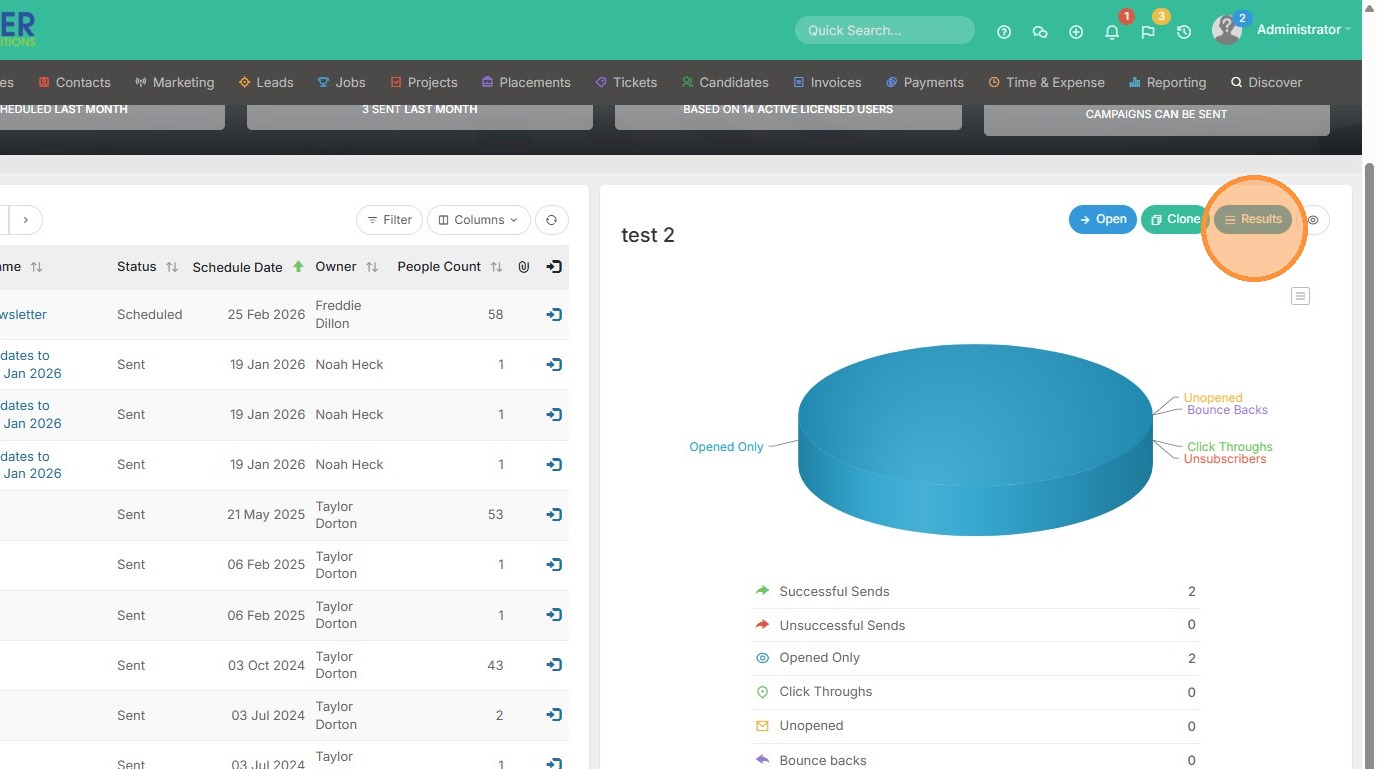Viewport: 1377px width, 769px height.
Task: Click the Unsuccessful Sends stat row
Action: (x=975, y=625)
